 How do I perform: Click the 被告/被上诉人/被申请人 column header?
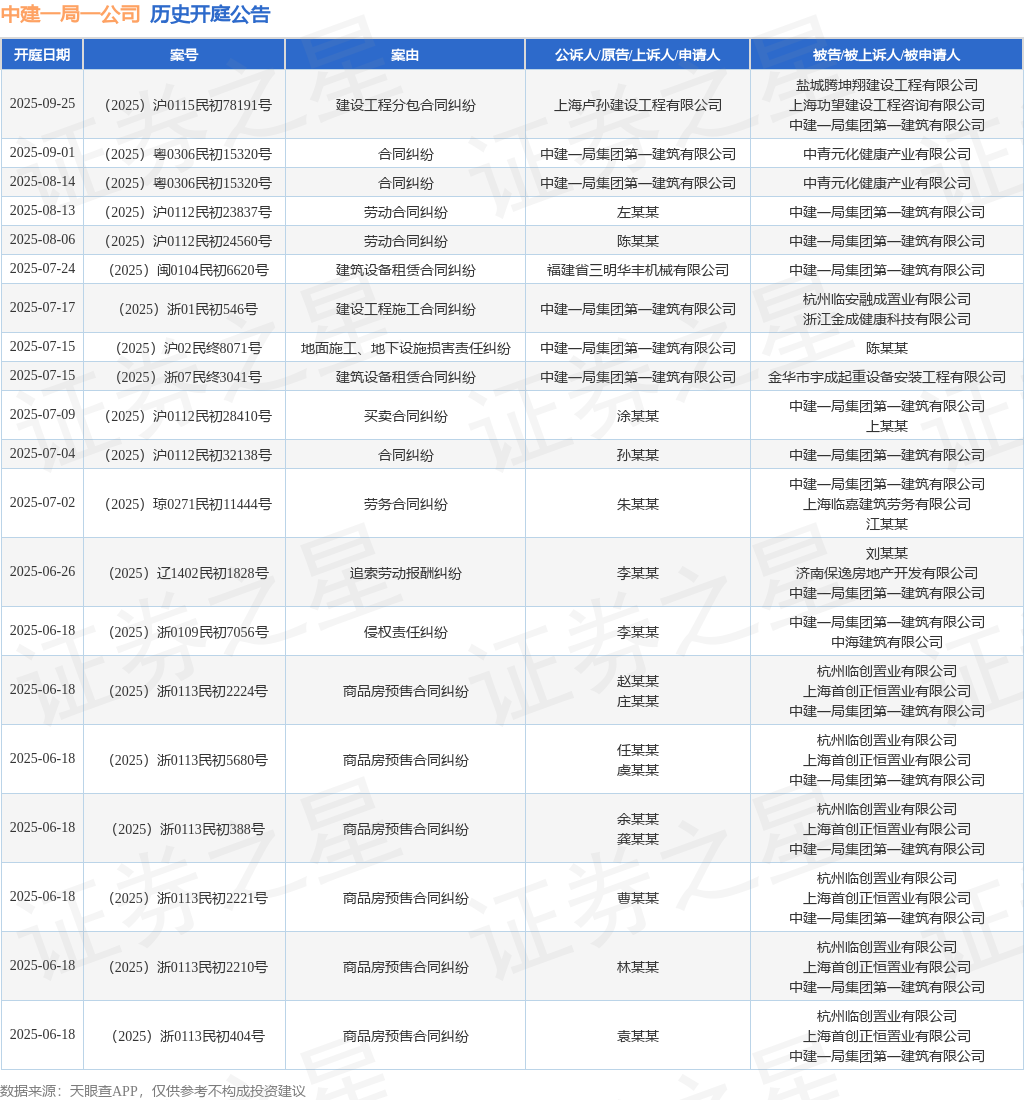pos(887,55)
